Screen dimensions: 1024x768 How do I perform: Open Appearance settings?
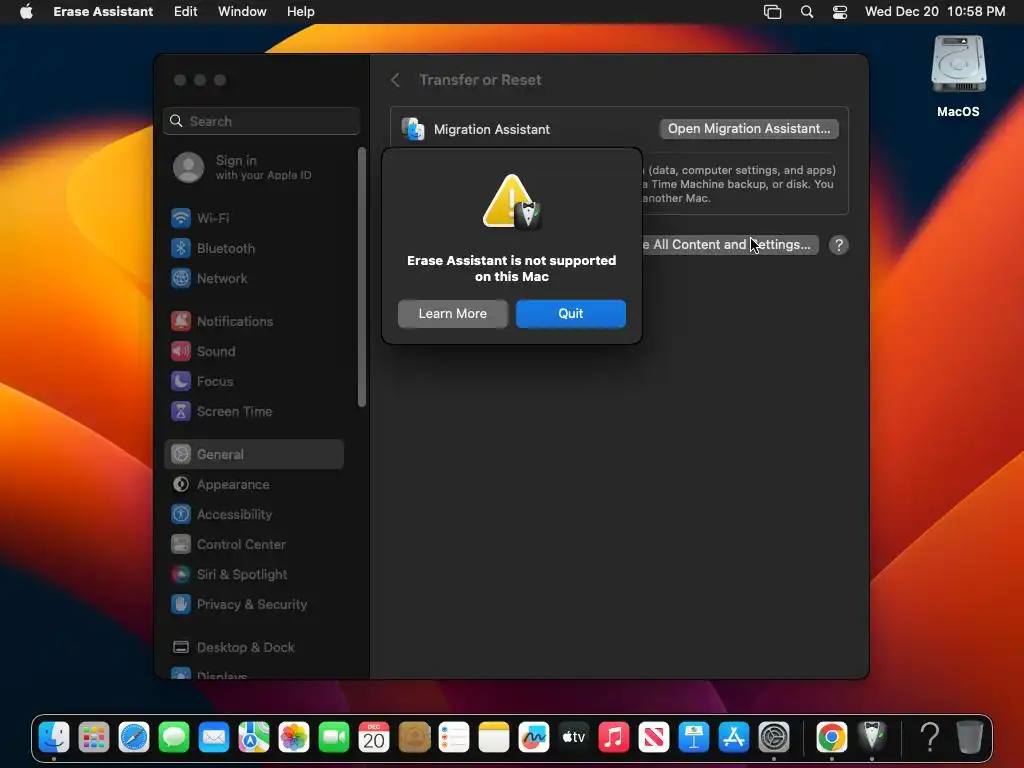pyautogui.click(x=255, y=485)
